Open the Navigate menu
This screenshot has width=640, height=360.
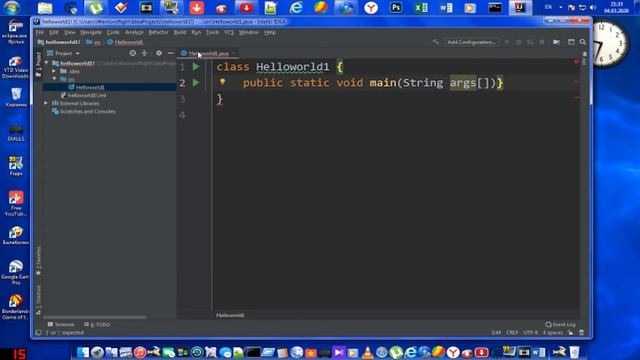(x=91, y=32)
